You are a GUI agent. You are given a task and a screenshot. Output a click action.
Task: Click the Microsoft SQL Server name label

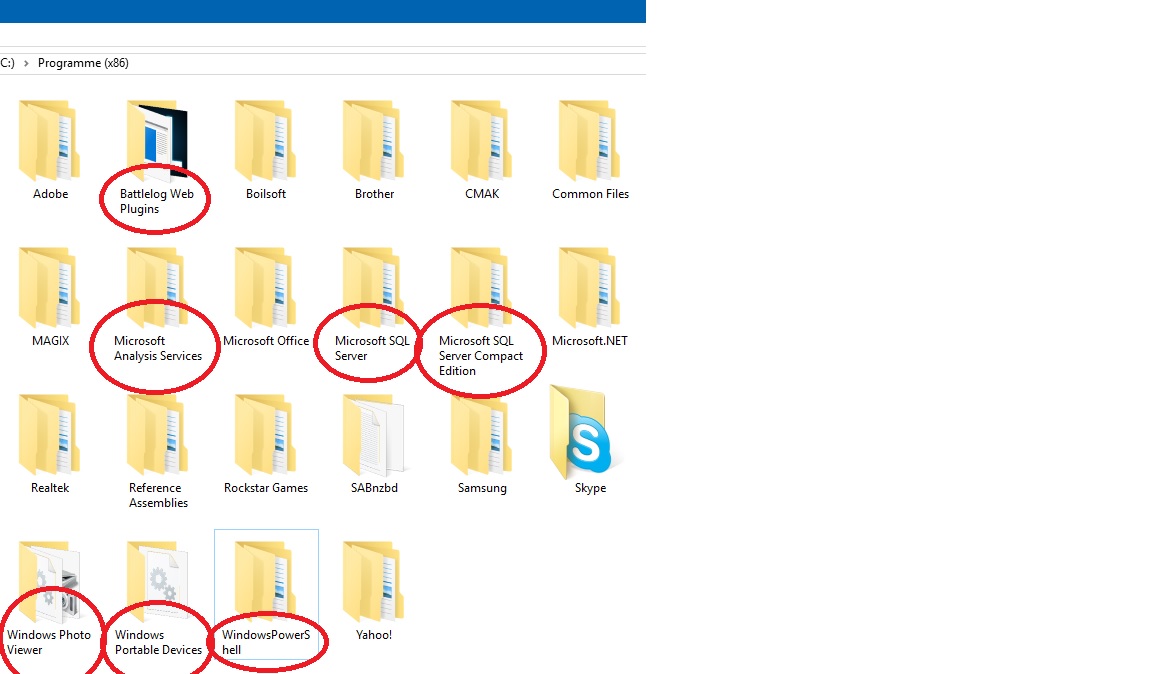pos(372,348)
